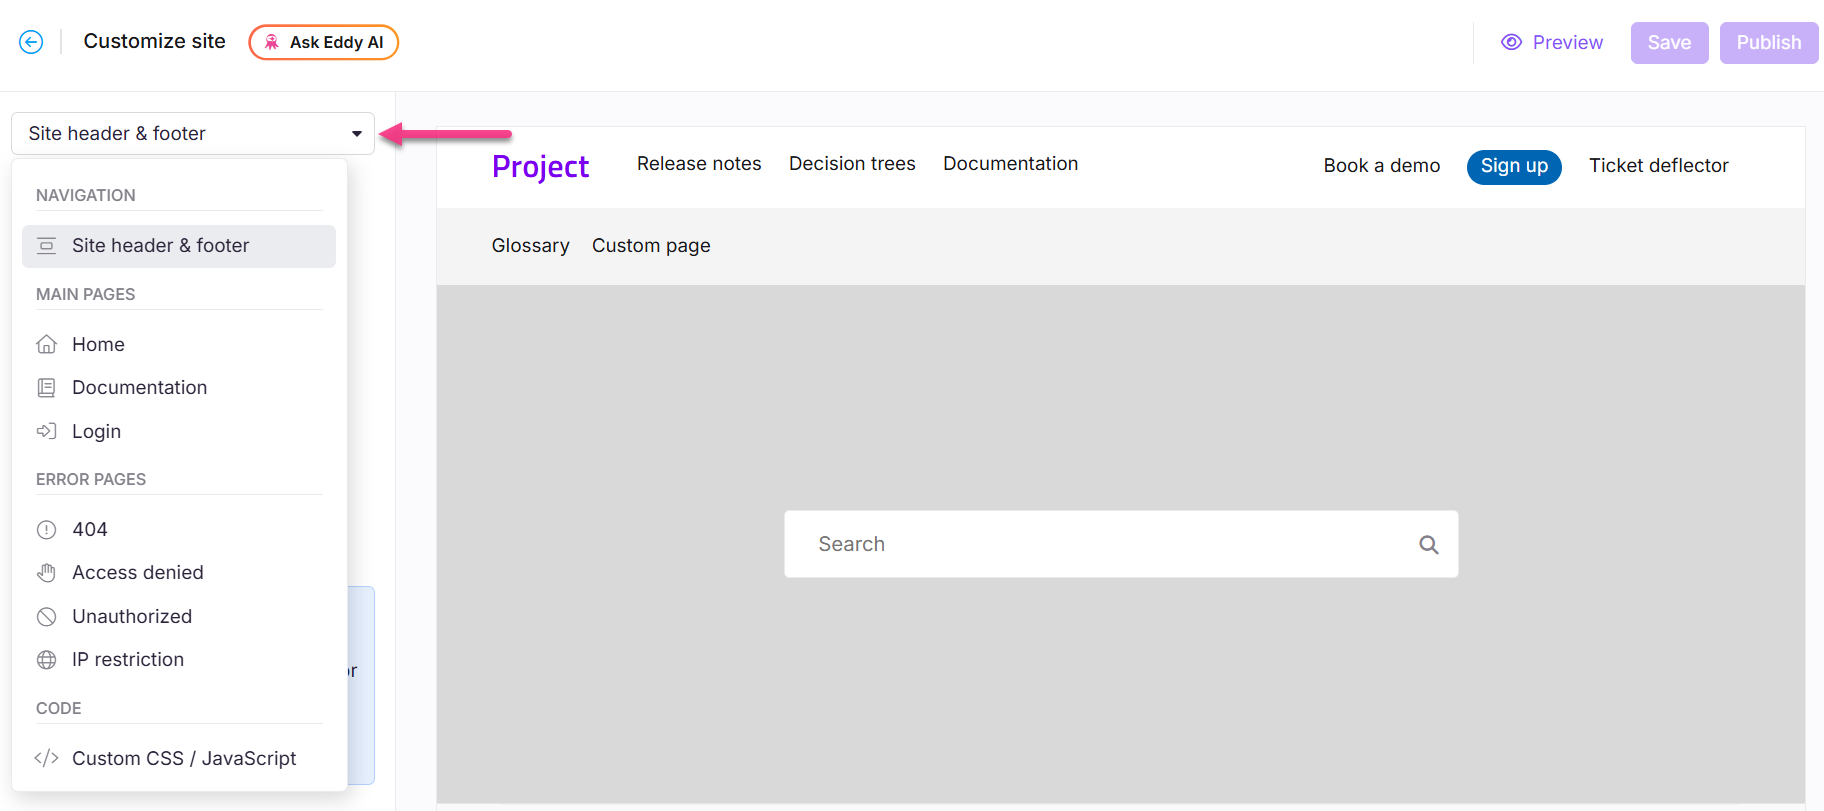The width and height of the screenshot is (1824, 811).
Task: Choose Login in the page menu
Action: 96,432
